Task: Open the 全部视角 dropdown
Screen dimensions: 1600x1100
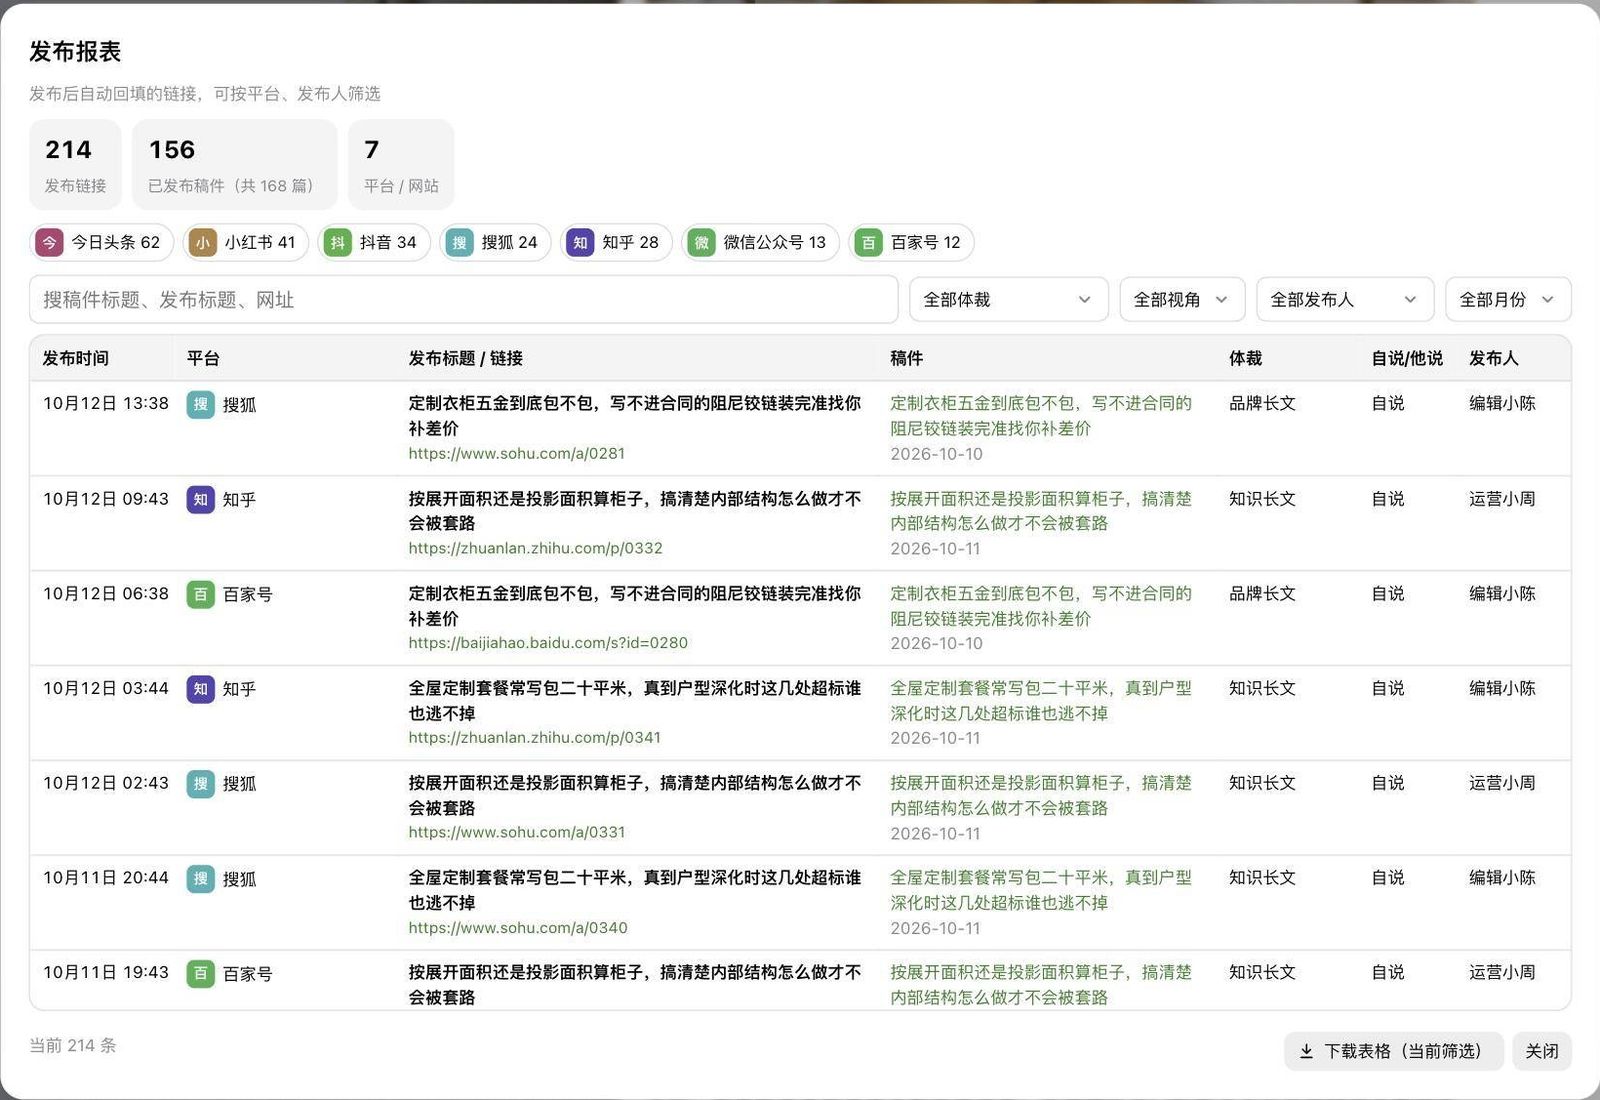Action: [x=1182, y=299]
